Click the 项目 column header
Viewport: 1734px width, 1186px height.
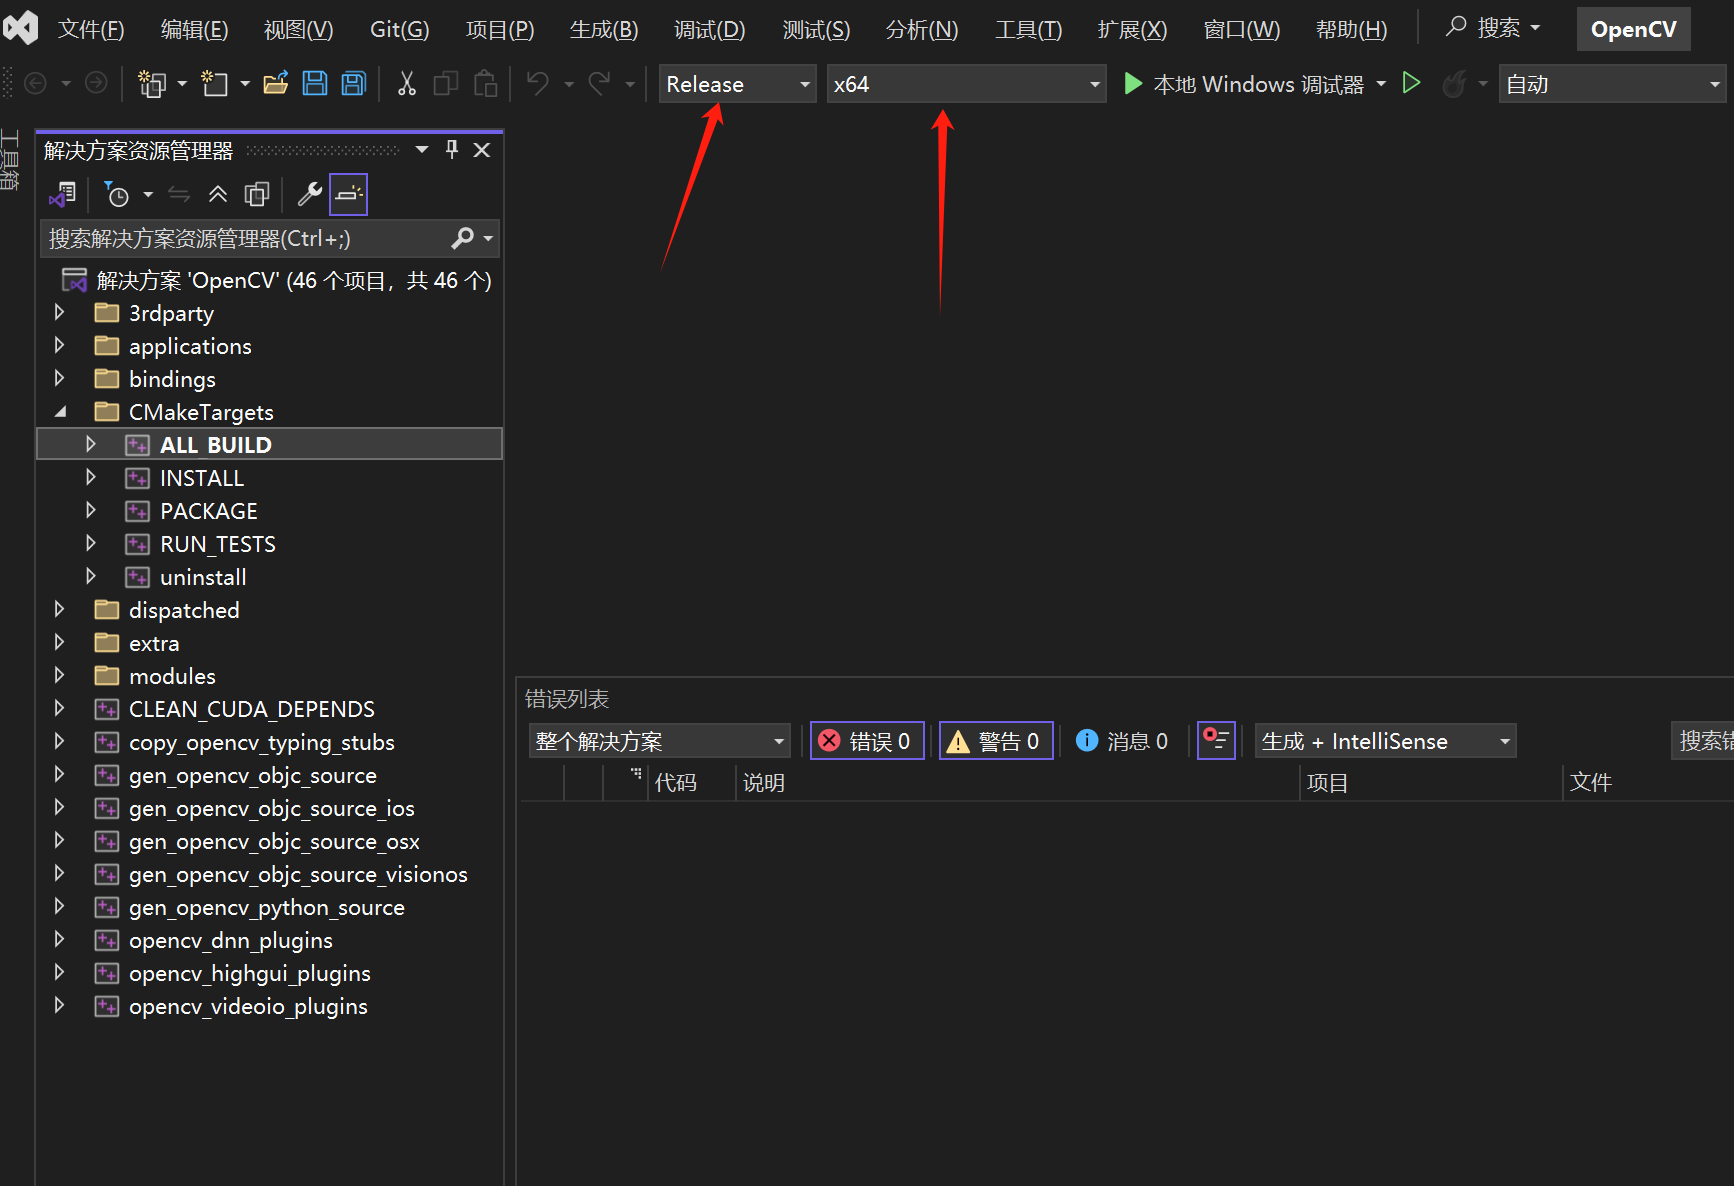point(1328,782)
